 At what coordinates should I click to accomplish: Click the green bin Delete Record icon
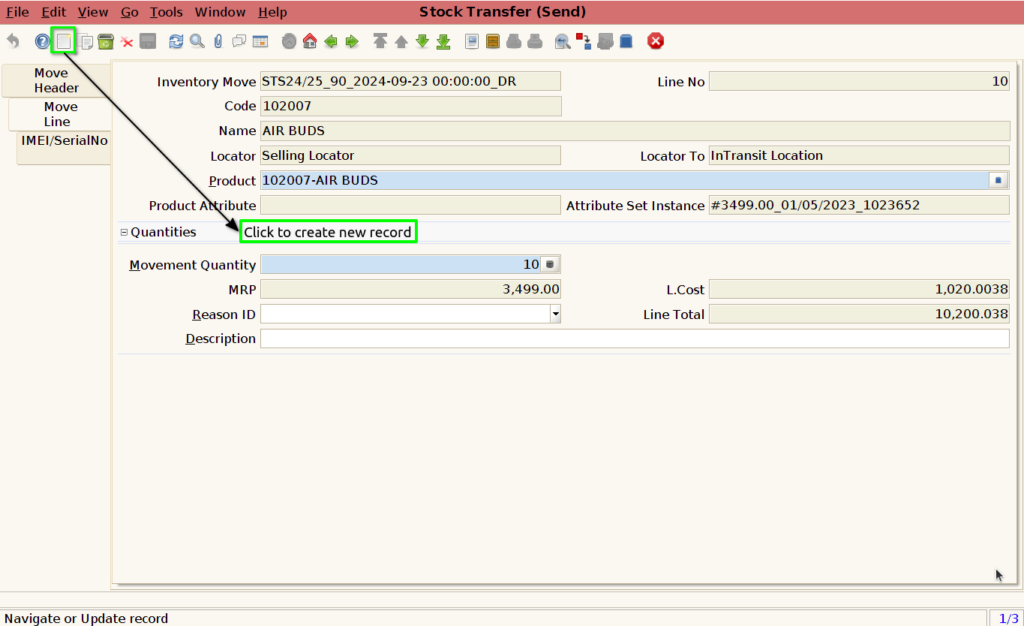[x=106, y=41]
